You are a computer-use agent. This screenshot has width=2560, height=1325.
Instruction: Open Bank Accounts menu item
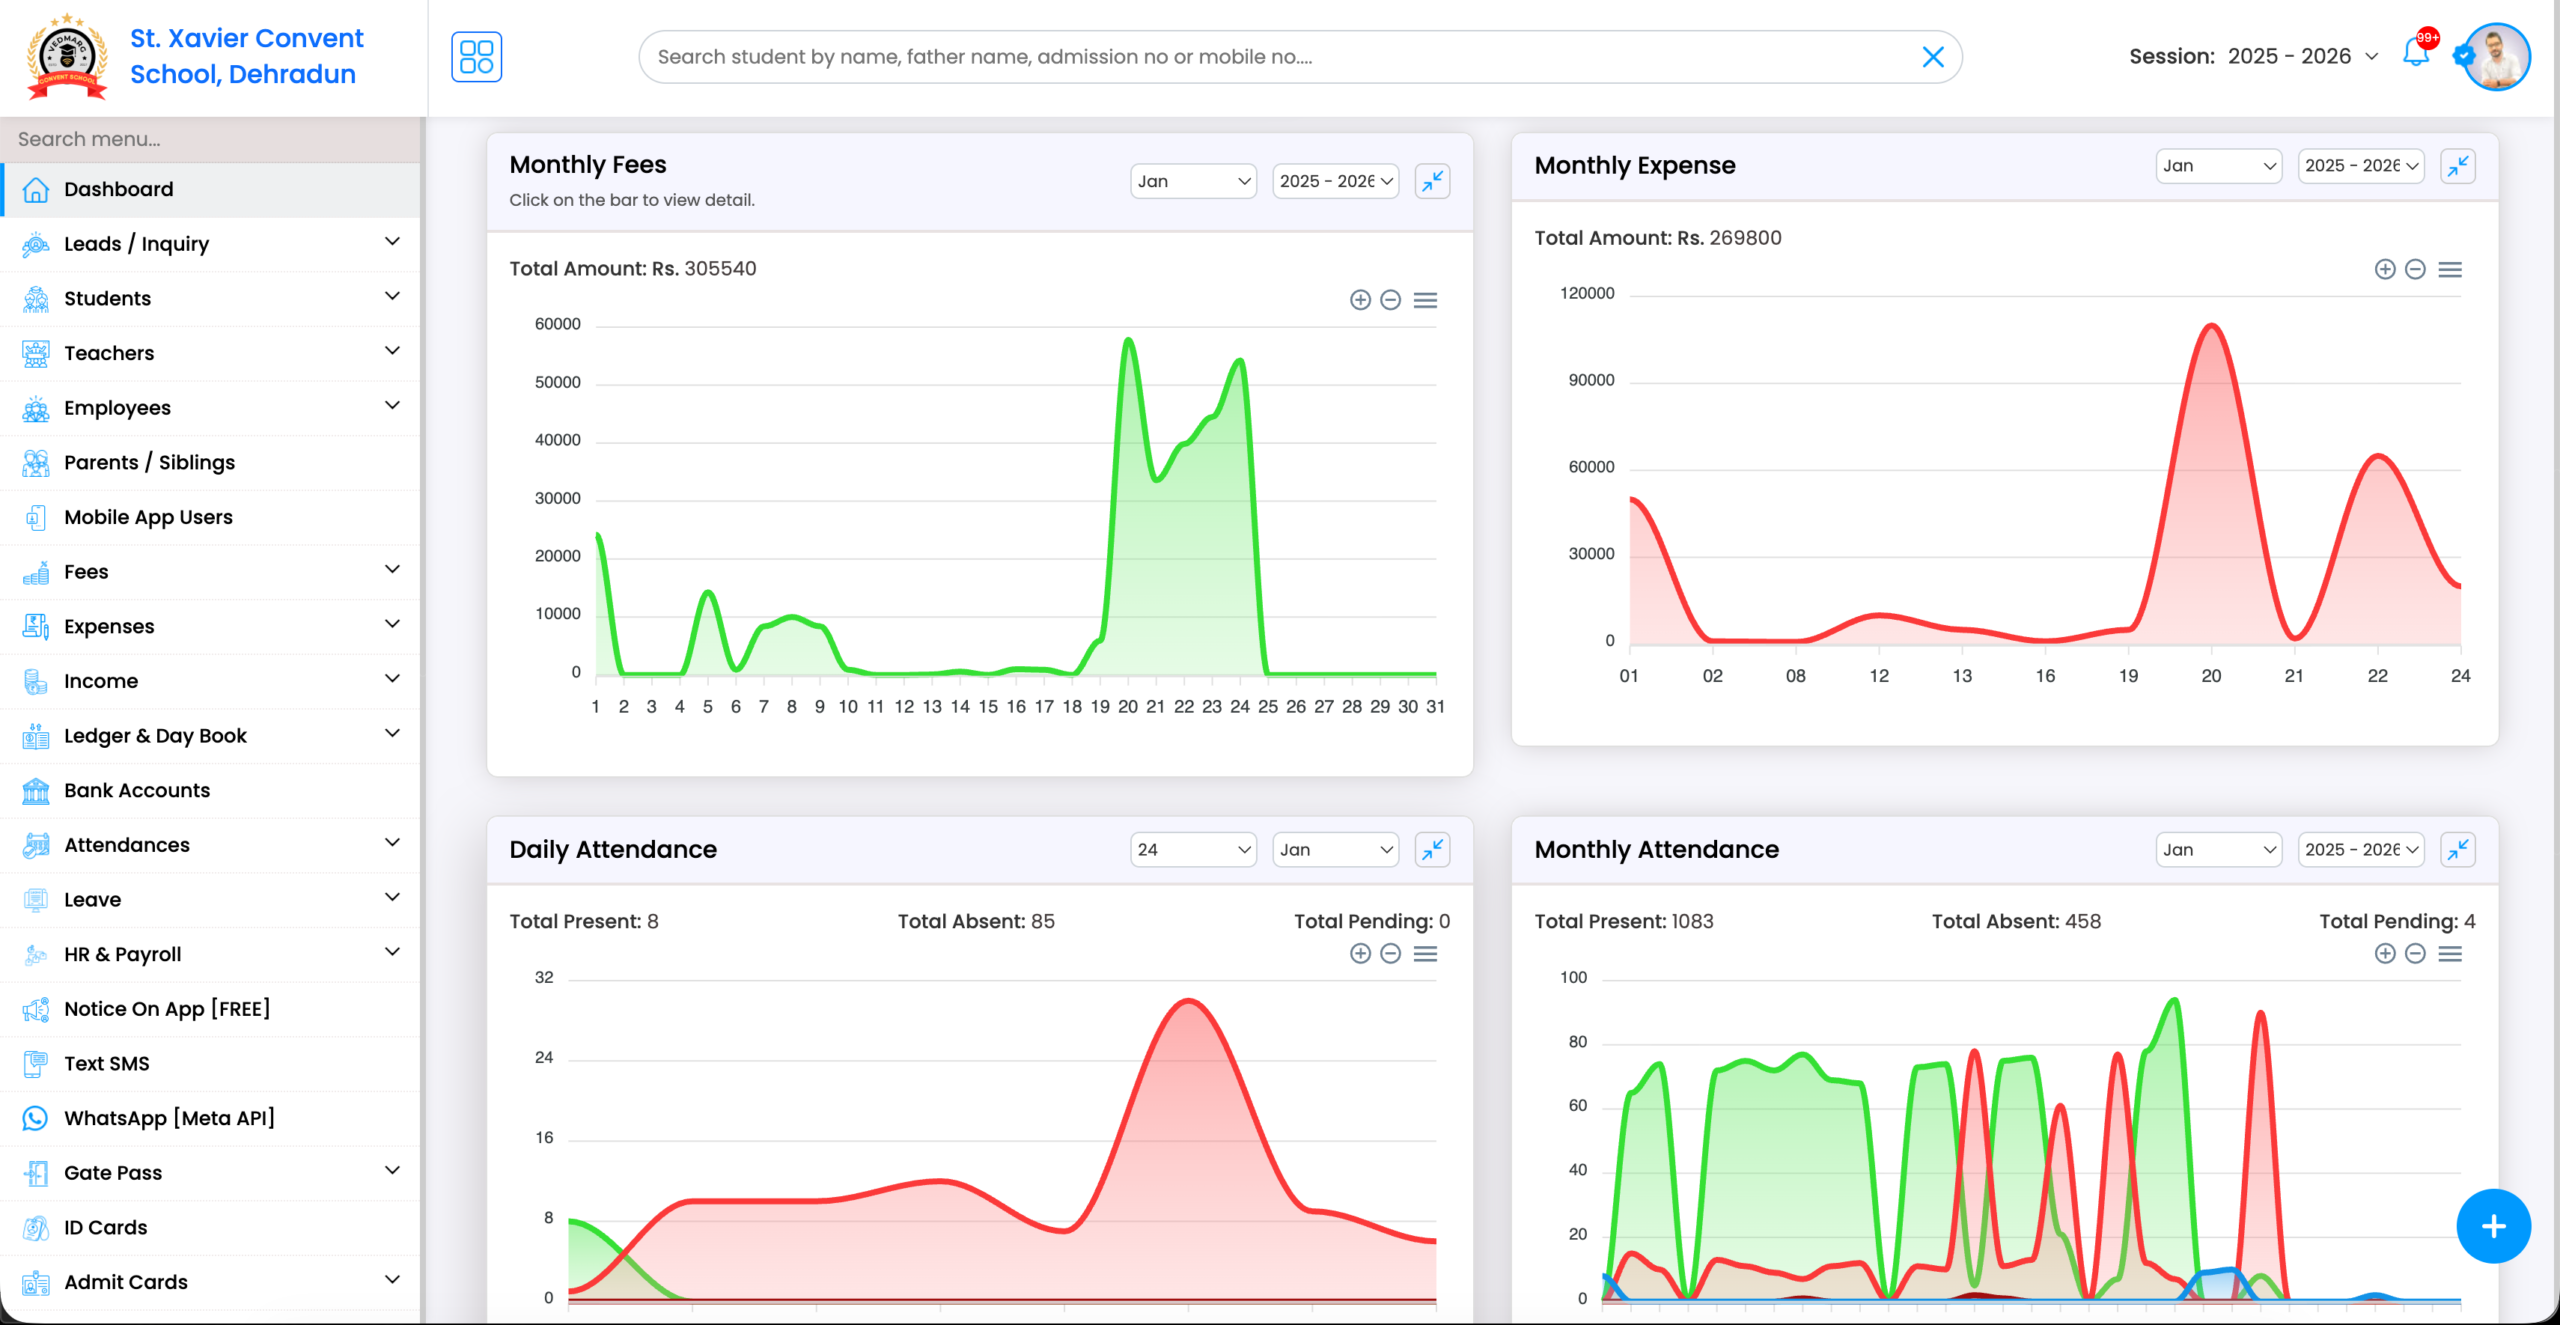(x=137, y=790)
